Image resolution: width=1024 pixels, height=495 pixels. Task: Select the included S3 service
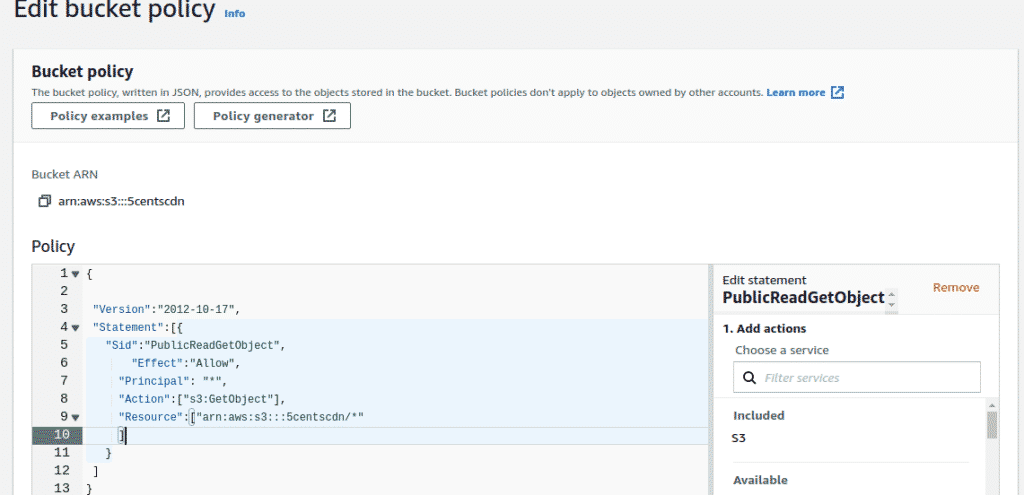[739, 438]
